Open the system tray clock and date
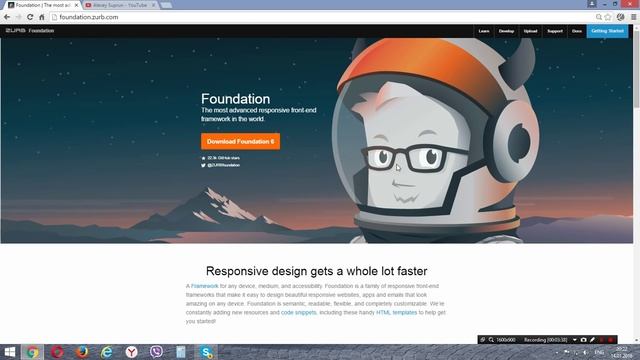640x360 pixels. point(621,352)
